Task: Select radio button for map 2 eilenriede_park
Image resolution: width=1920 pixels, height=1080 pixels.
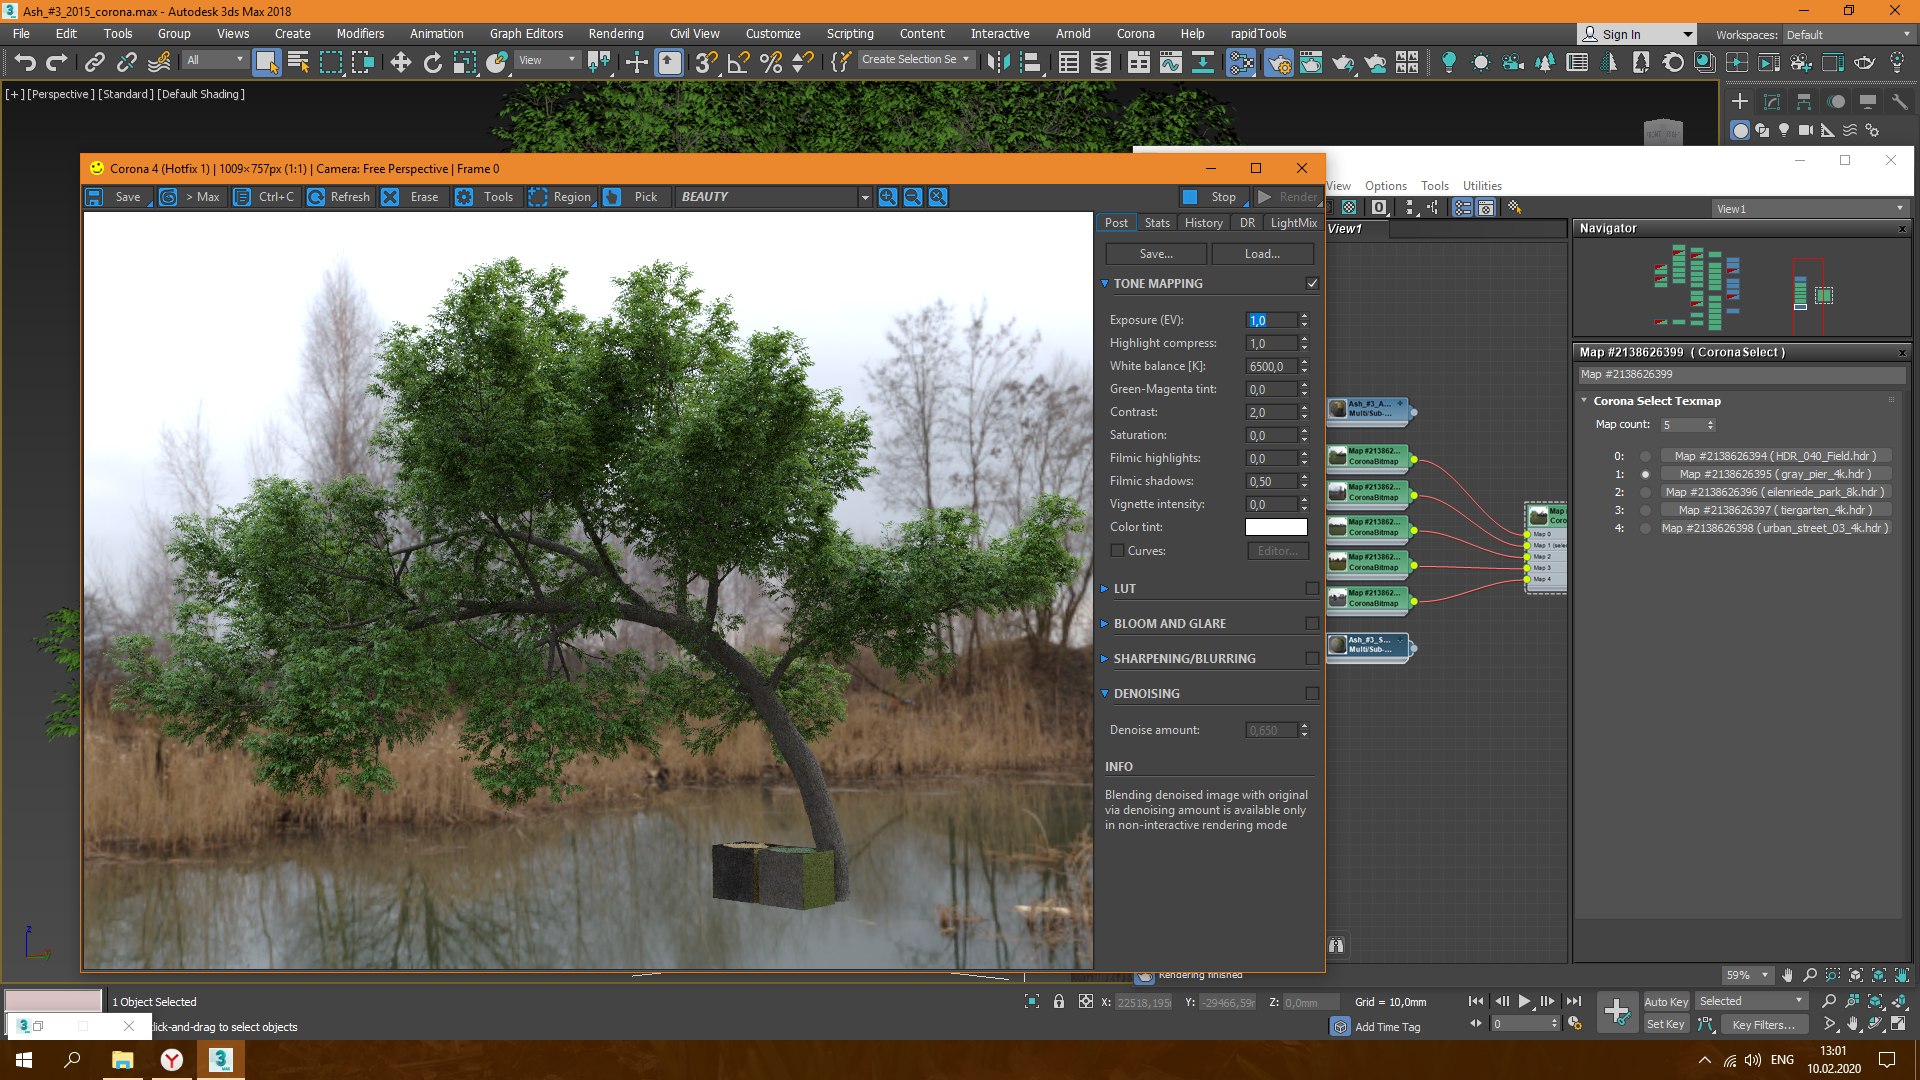Action: [1645, 492]
